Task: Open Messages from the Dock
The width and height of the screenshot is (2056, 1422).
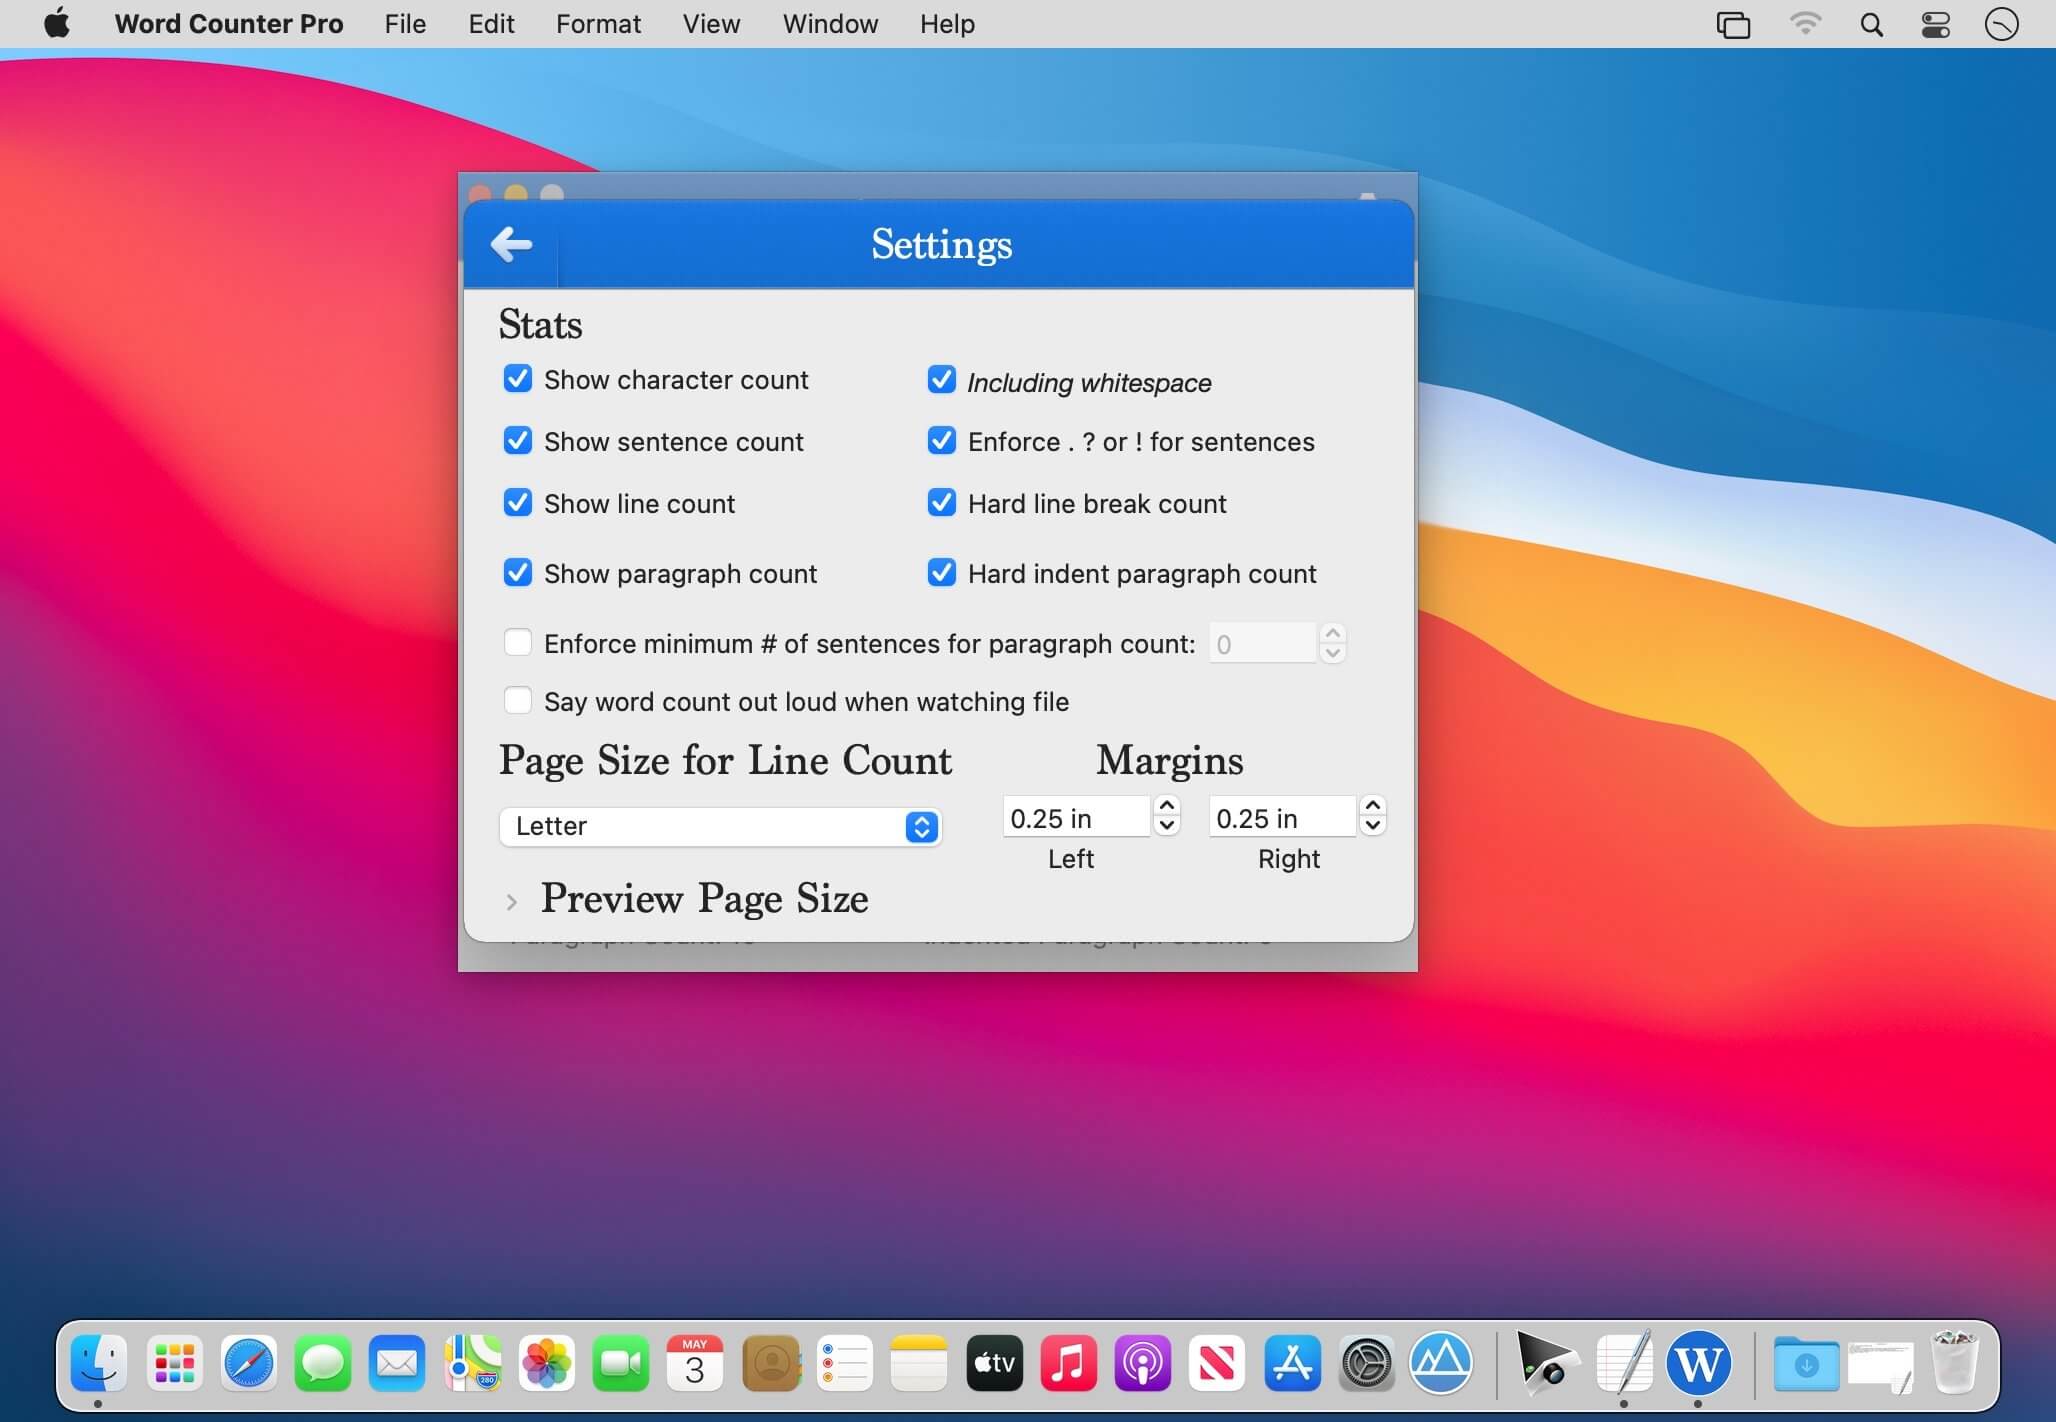Action: (322, 1363)
